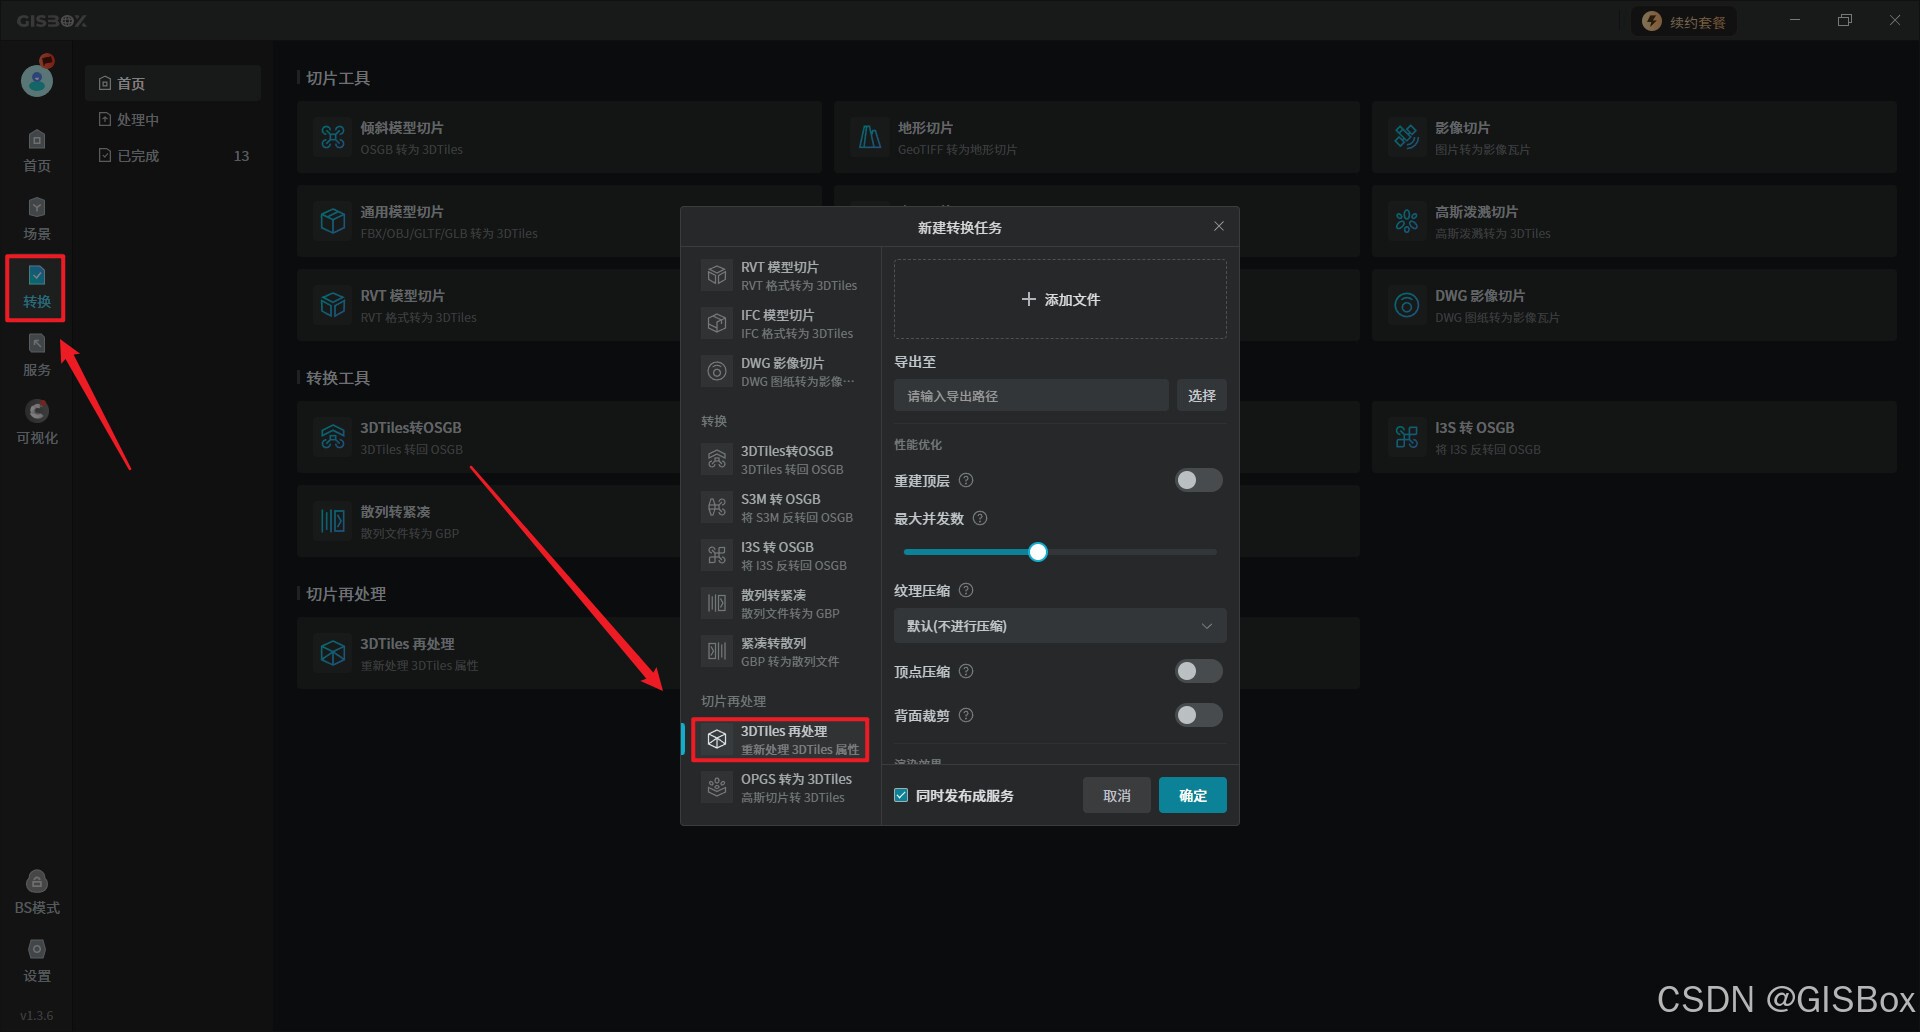The image size is (1920, 1032).
Task: Select RVT 模型切片 in dialog list
Action: pos(780,275)
